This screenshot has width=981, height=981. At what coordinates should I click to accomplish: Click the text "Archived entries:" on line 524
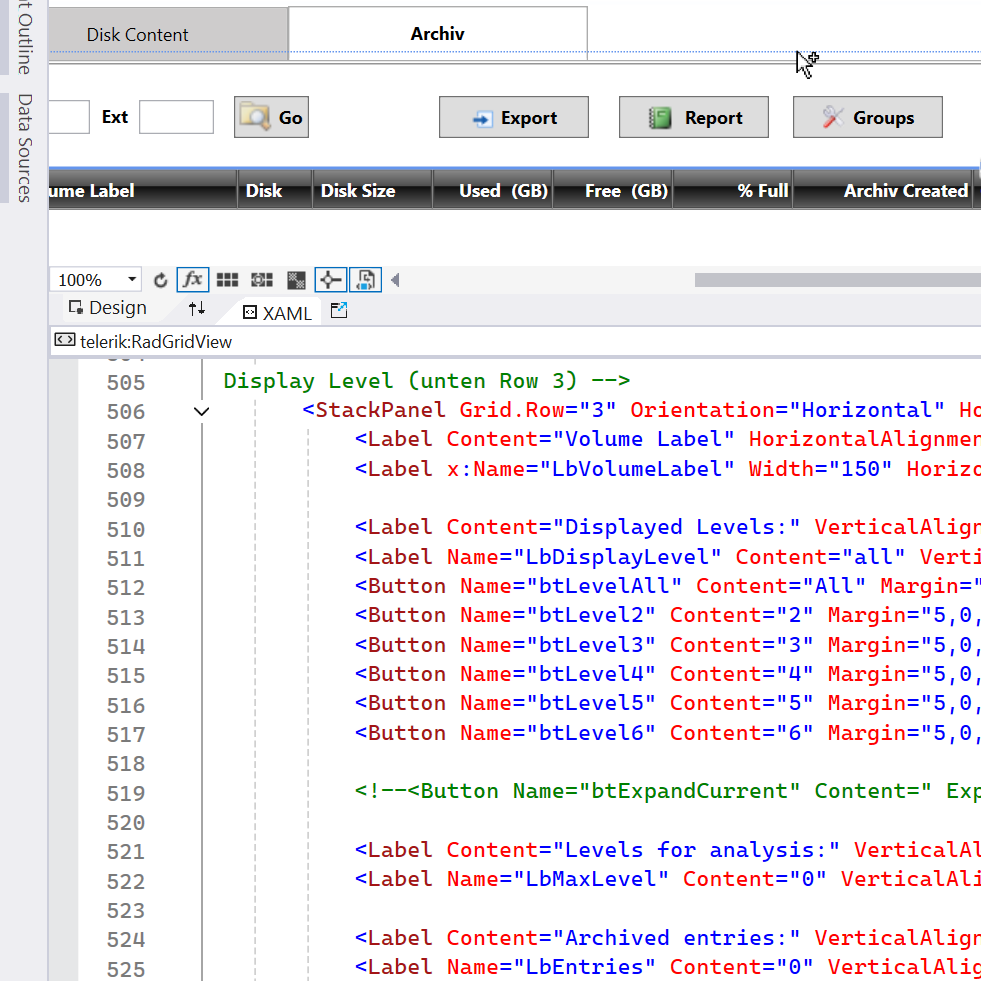pyautogui.click(x=675, y=938)
